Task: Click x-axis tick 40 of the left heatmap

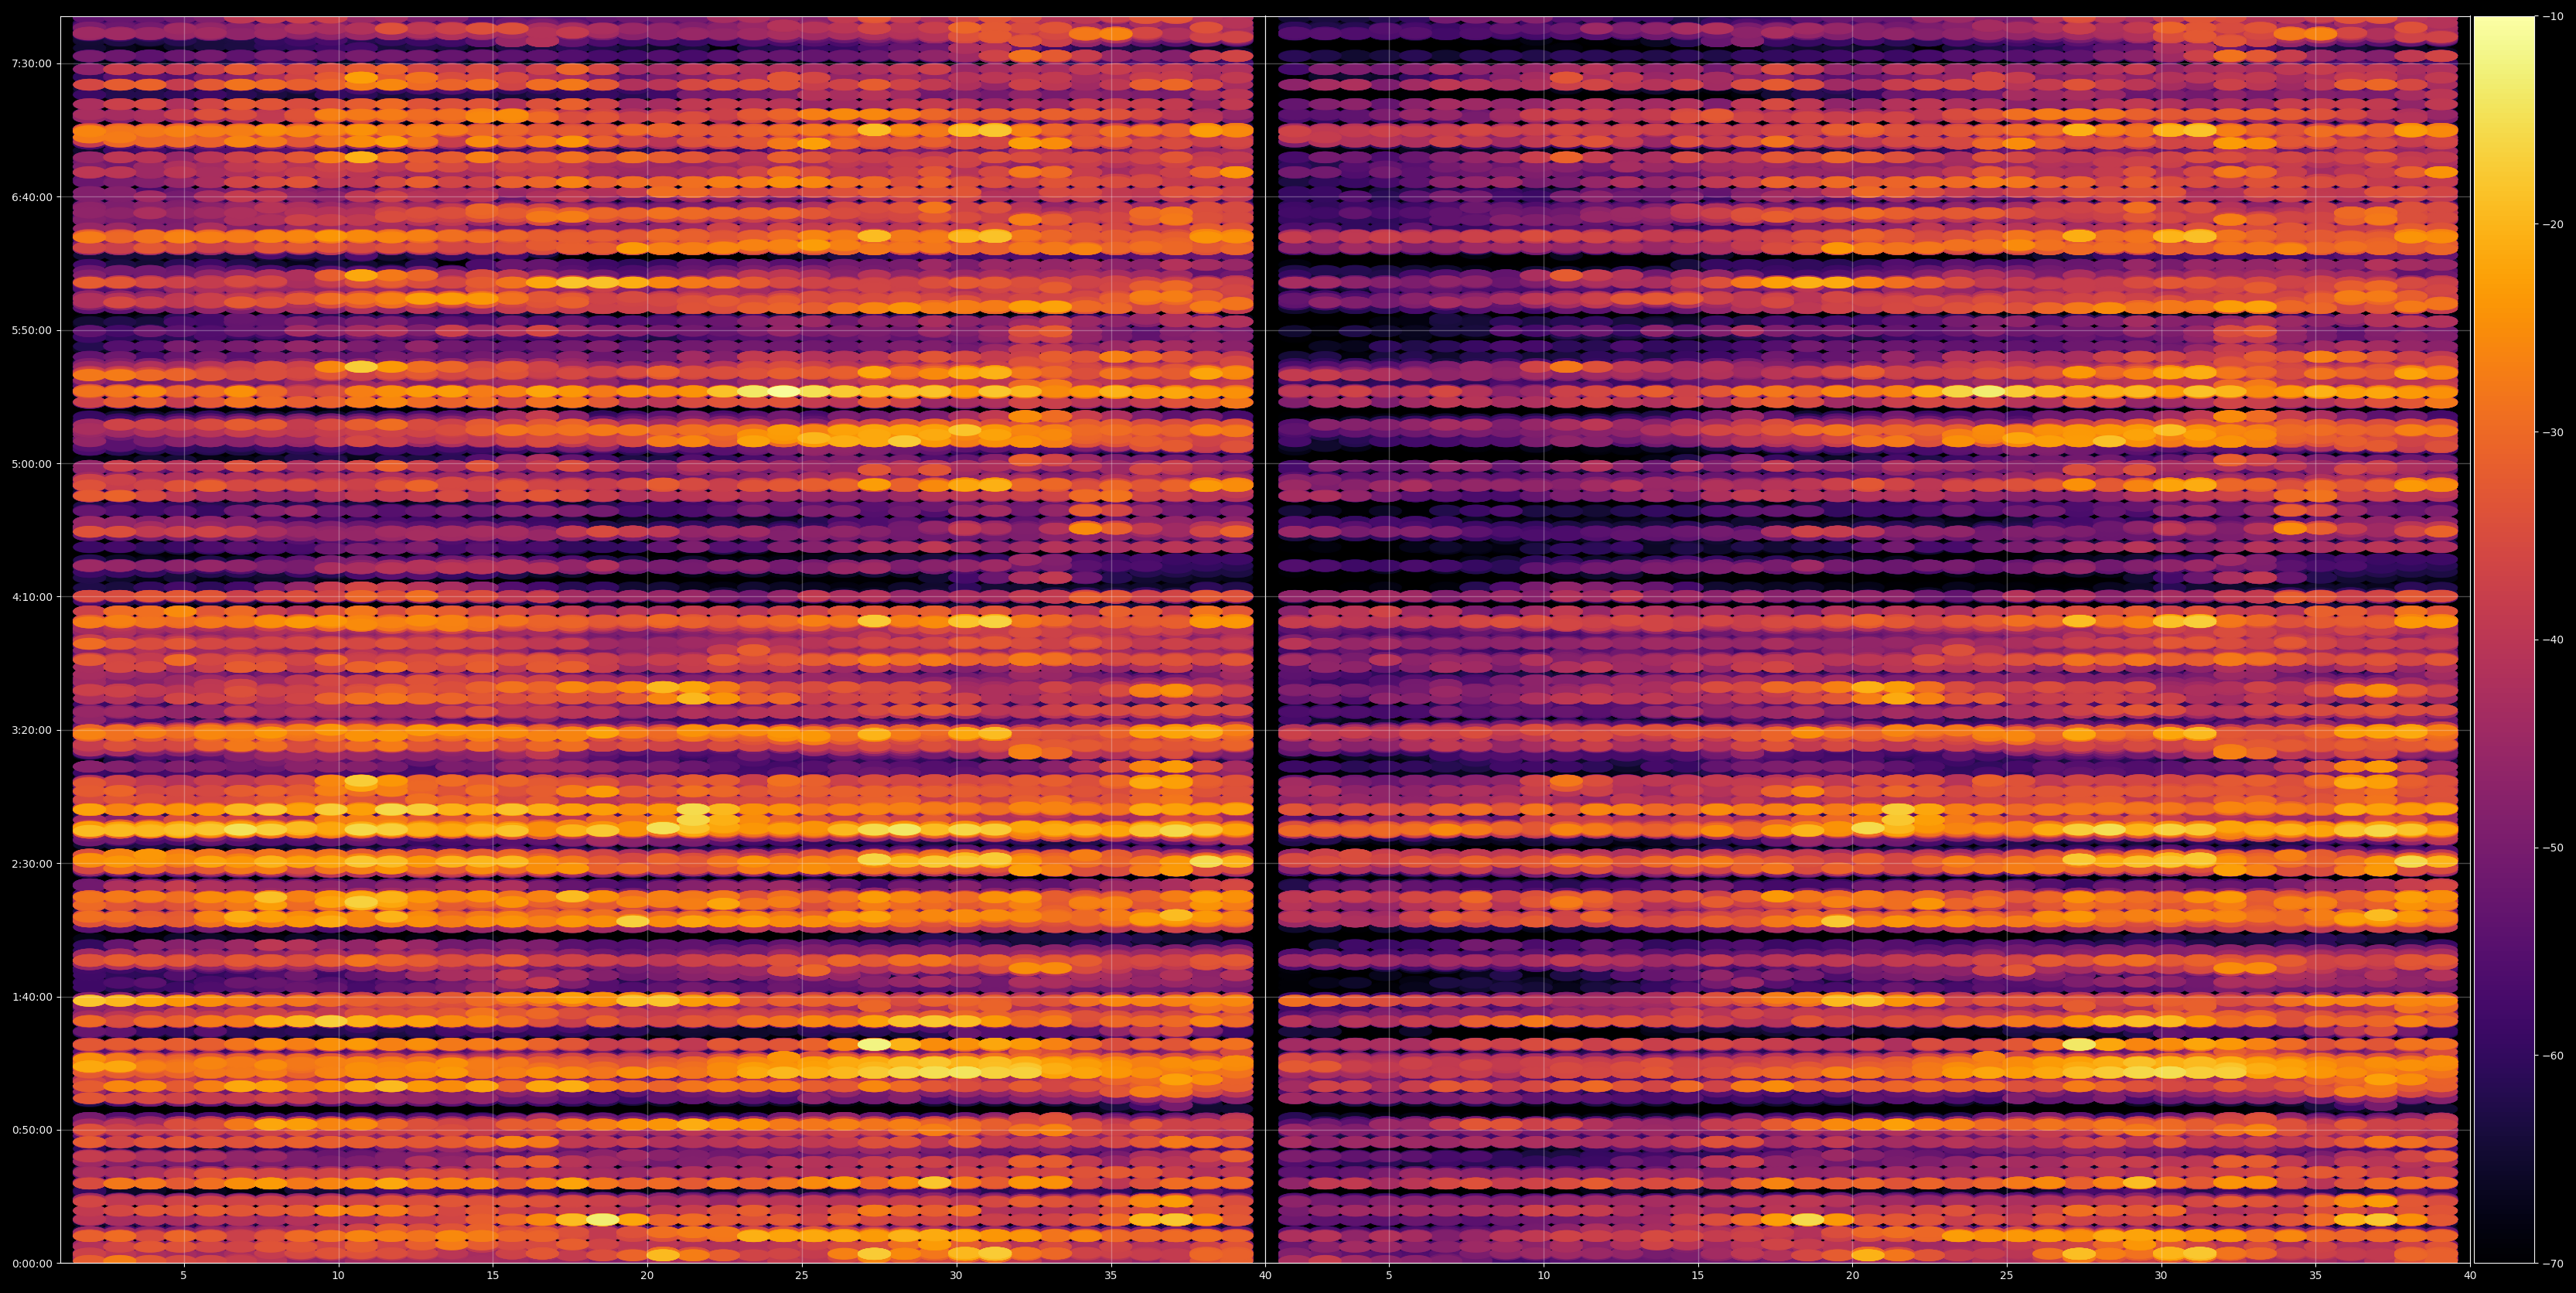Action: (x=1265, y=1276)
